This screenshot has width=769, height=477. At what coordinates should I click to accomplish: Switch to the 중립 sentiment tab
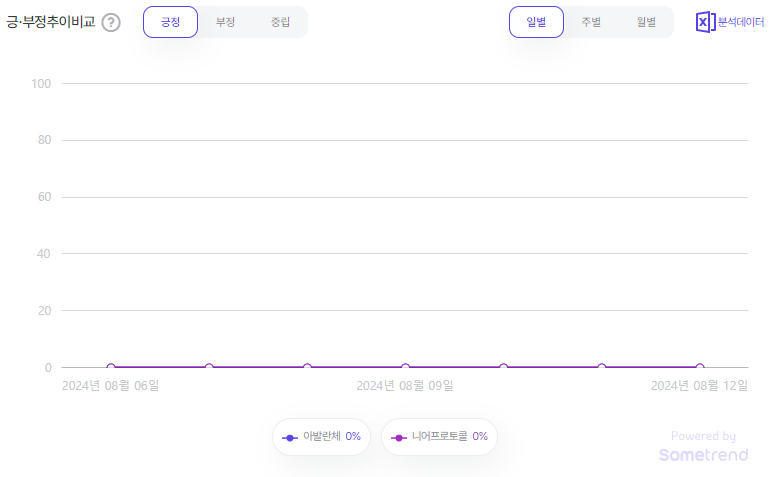pyautogui.click(x=280, y=22)
